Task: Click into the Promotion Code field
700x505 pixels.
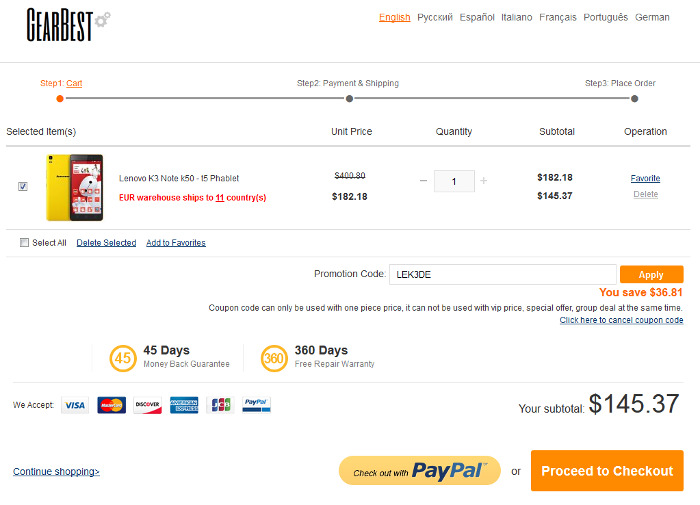Action: click(x=503, y=274)
